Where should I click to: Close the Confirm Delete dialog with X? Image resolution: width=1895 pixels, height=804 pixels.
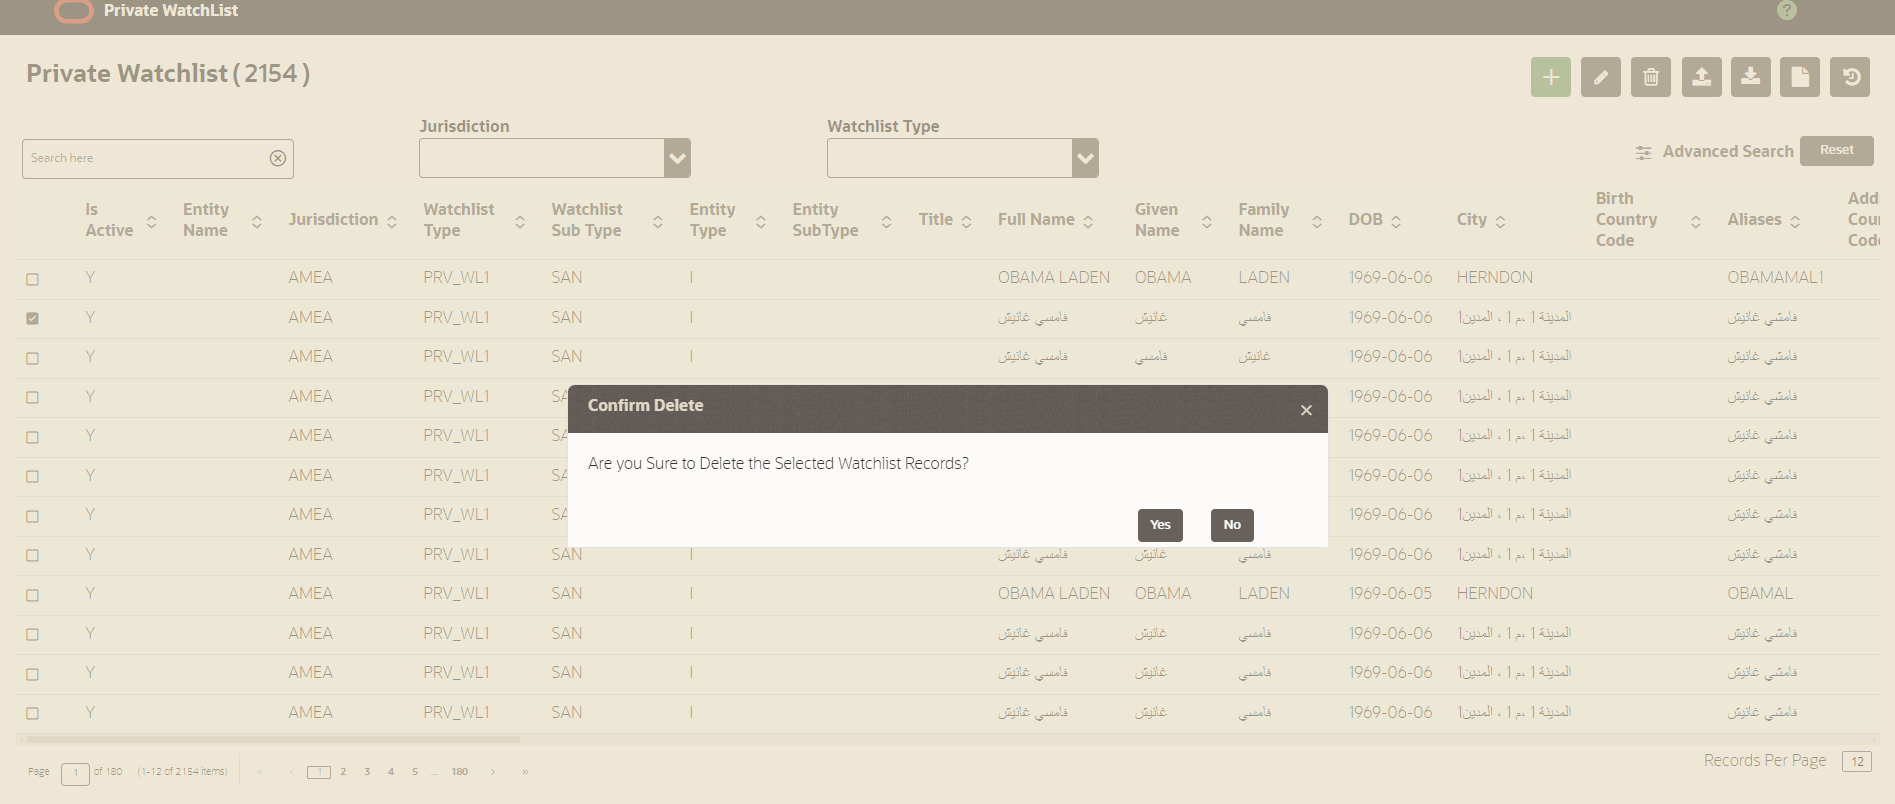(1306, 410)
